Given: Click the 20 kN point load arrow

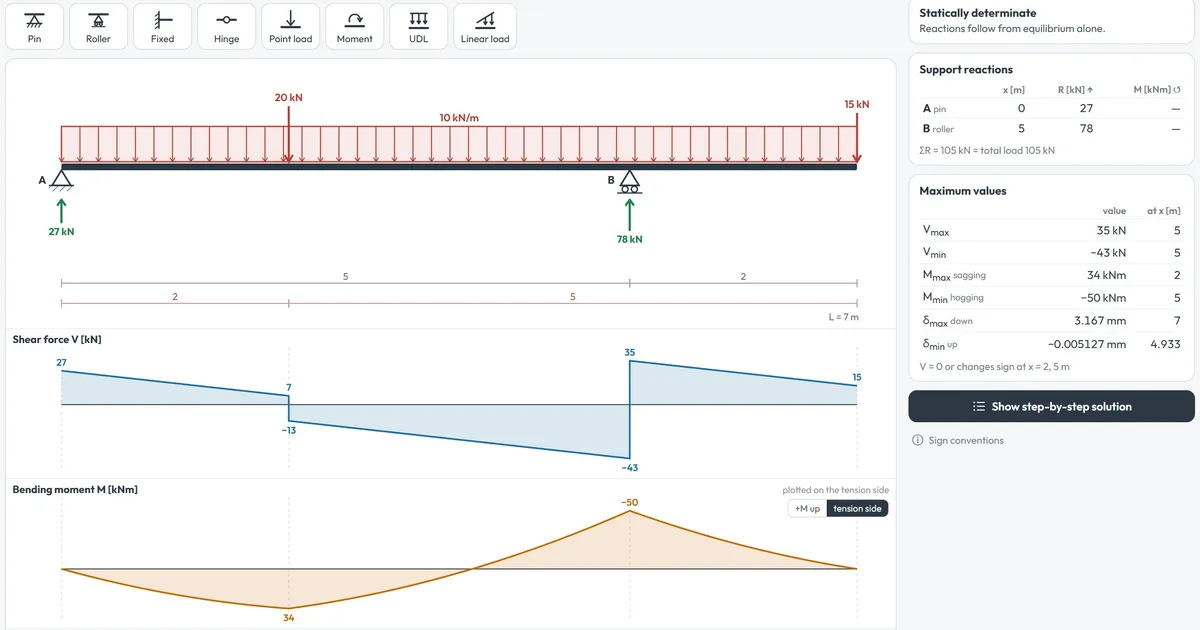Looking at the screenshot, I should click(x=289, y=134).
